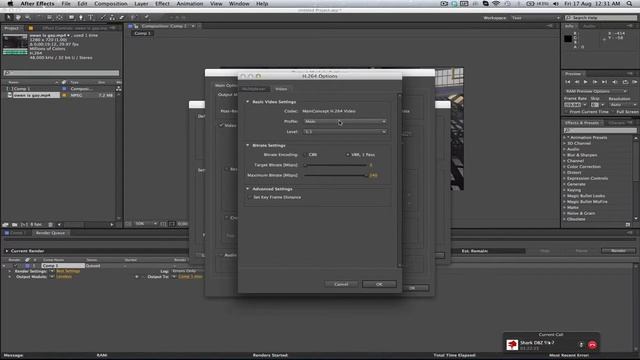Collapse Bitrate Settings section
Image resolution: width=640 pixels, height=360 pixels.
coord(247,145)
